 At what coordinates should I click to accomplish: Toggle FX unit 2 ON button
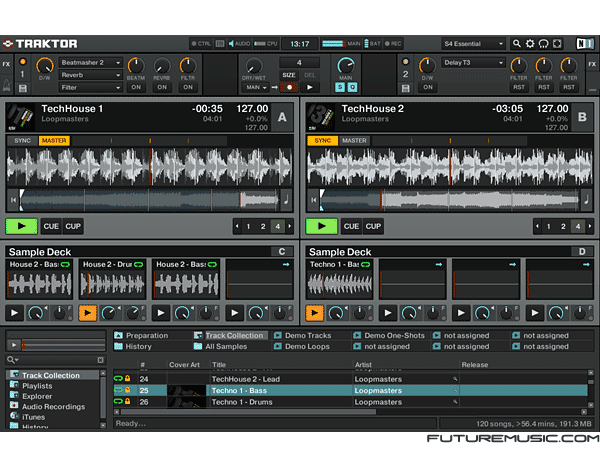point(428,87)
